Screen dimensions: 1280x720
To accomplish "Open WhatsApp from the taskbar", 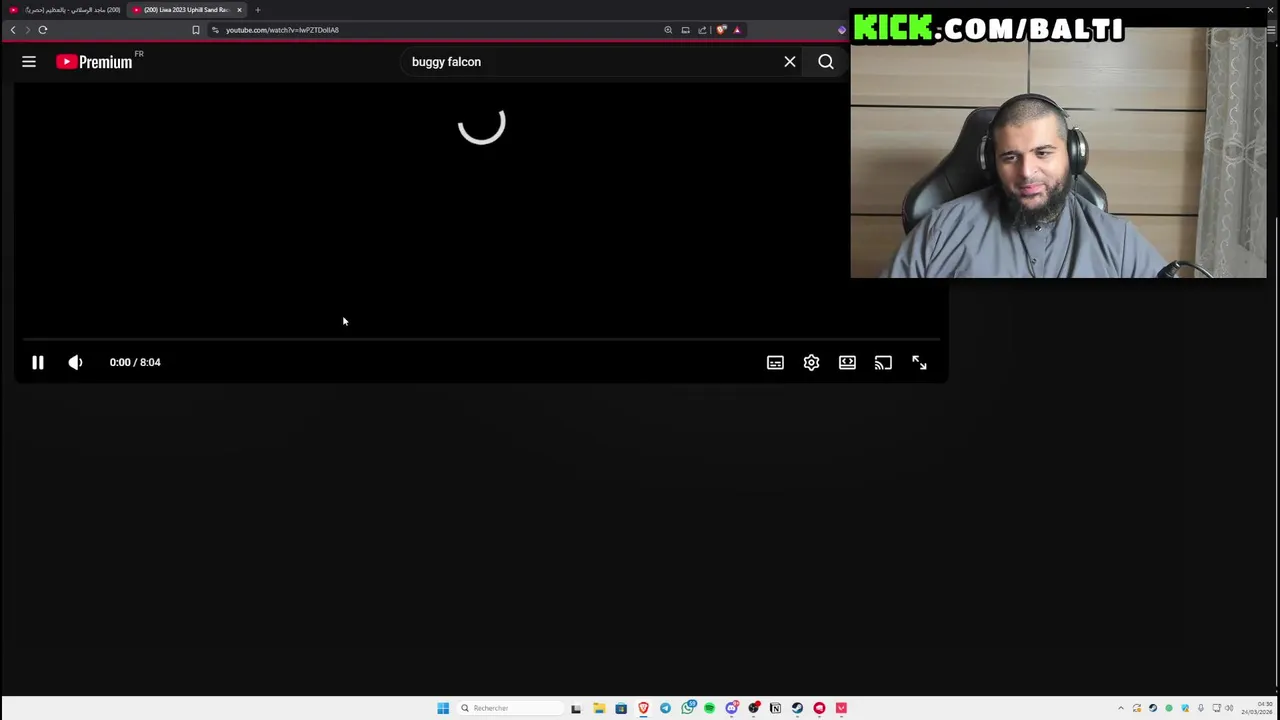I will tap(688, 708).
